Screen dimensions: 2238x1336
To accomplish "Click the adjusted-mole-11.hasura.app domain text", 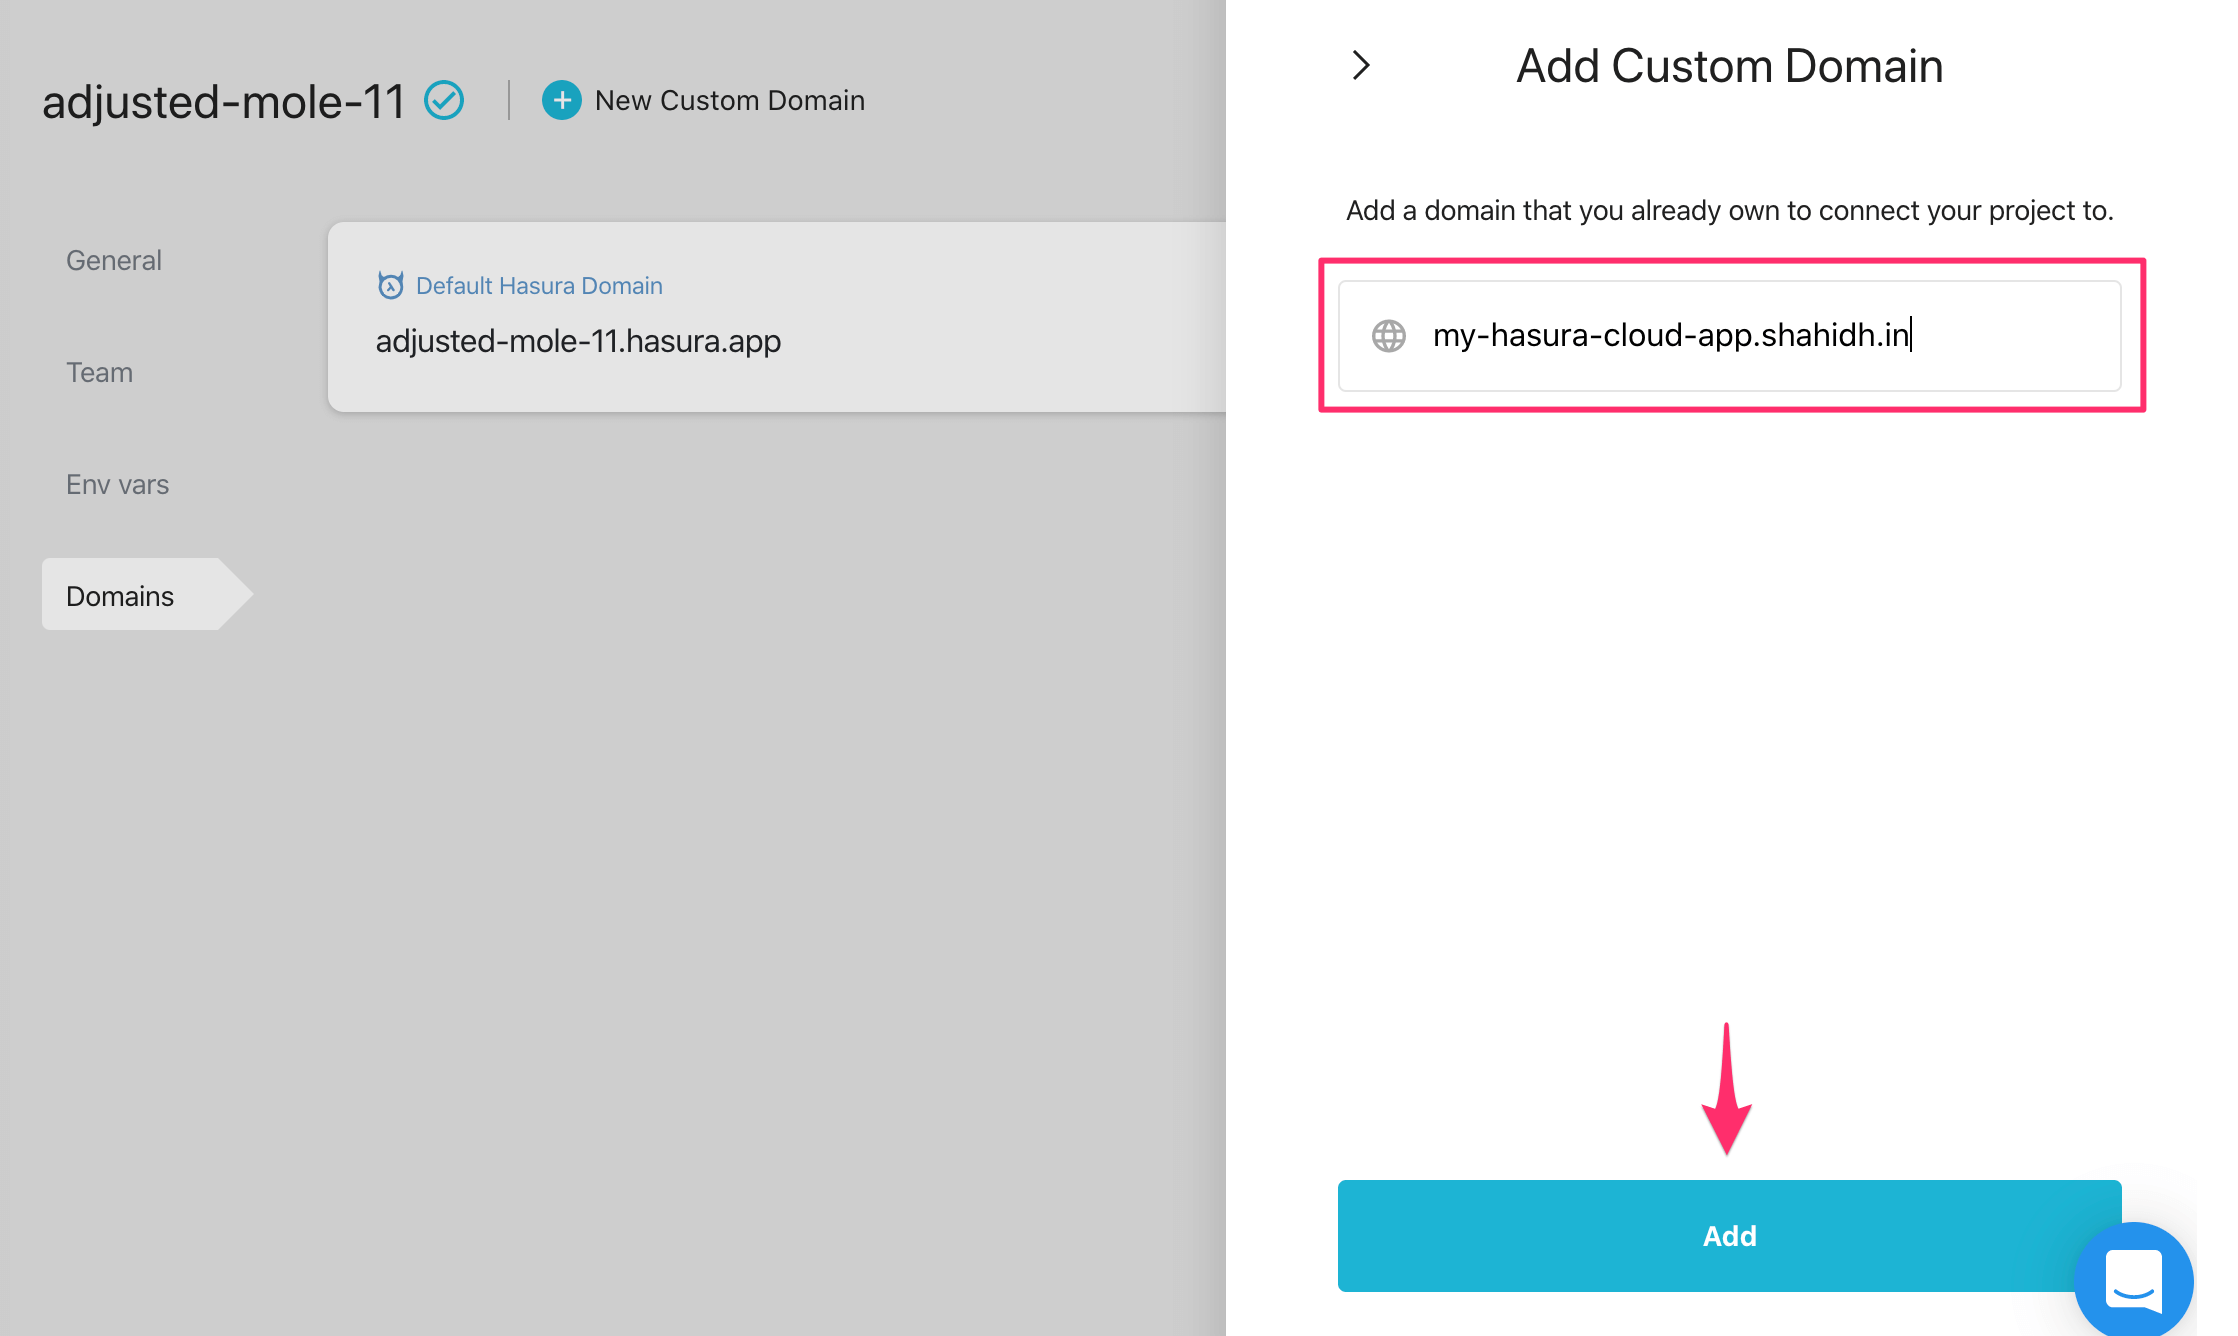I will pos(578,341).
